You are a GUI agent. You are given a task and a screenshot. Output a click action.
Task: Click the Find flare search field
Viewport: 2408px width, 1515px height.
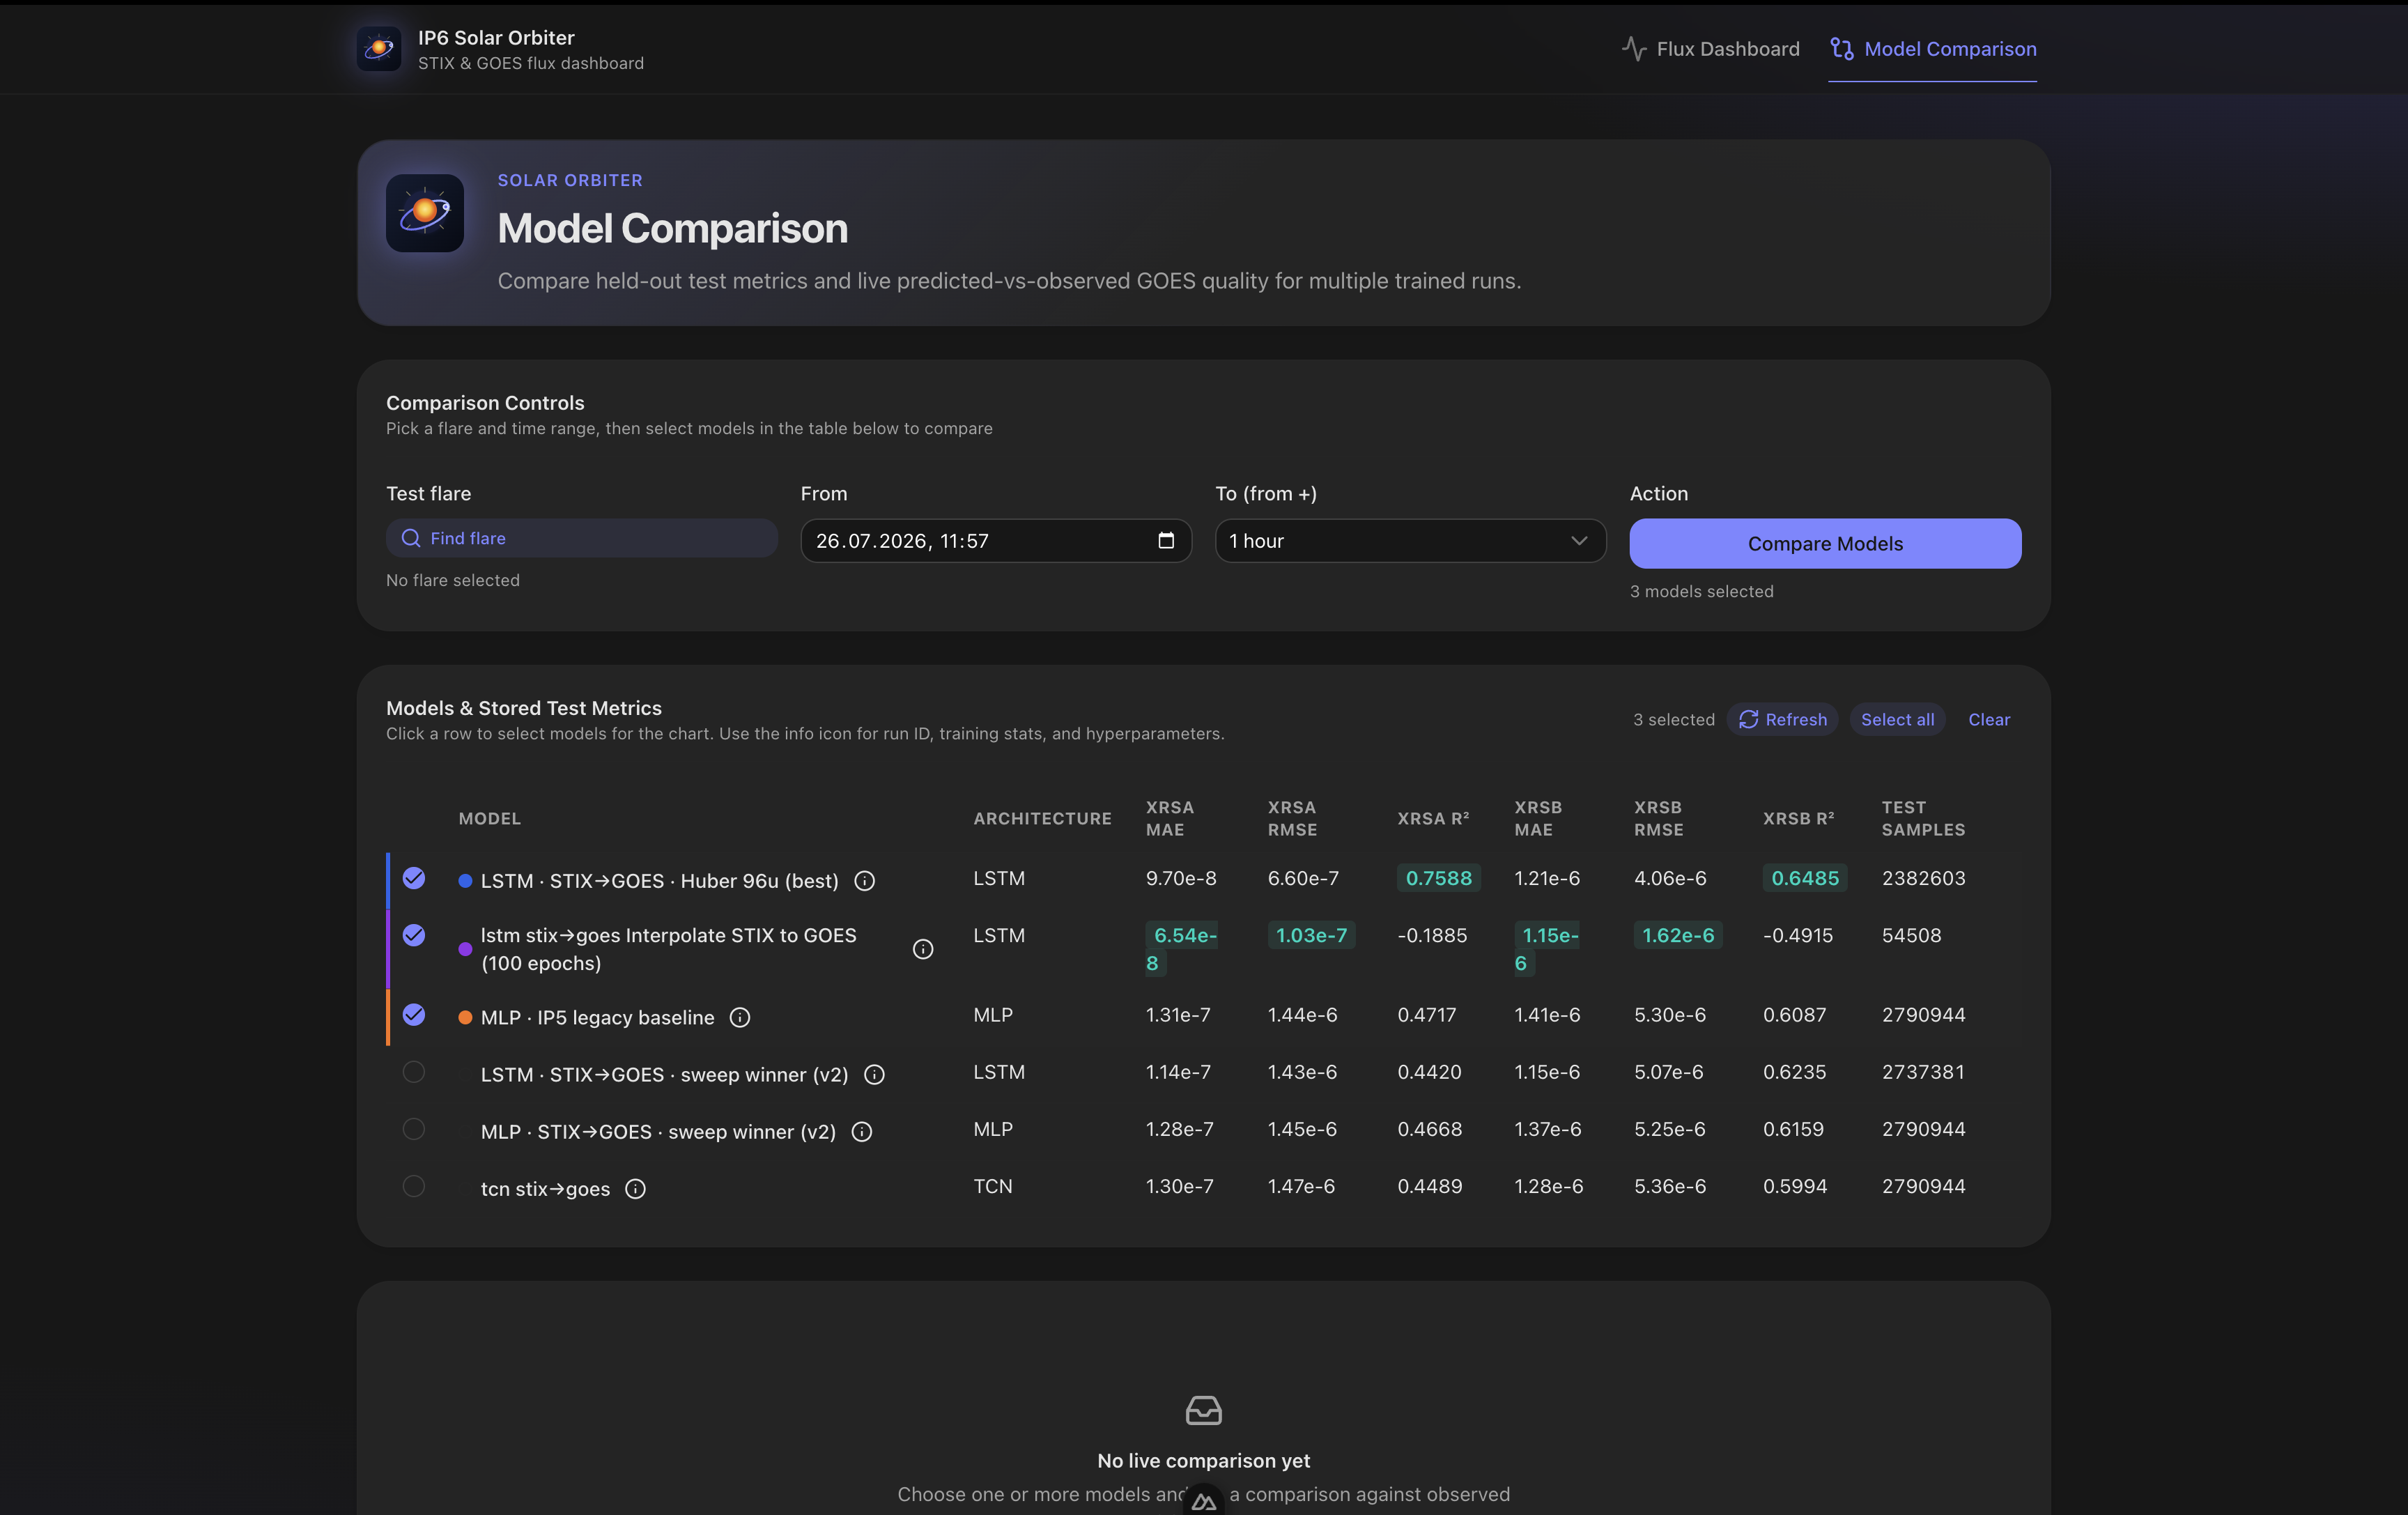pos(582,538)
